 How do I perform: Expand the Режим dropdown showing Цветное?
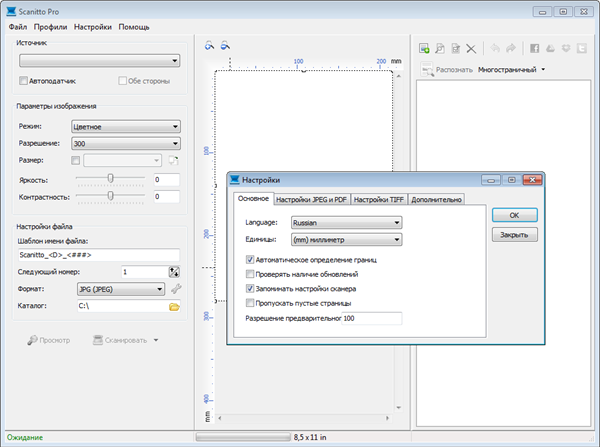pyautogui.click(x=125, y=127)
